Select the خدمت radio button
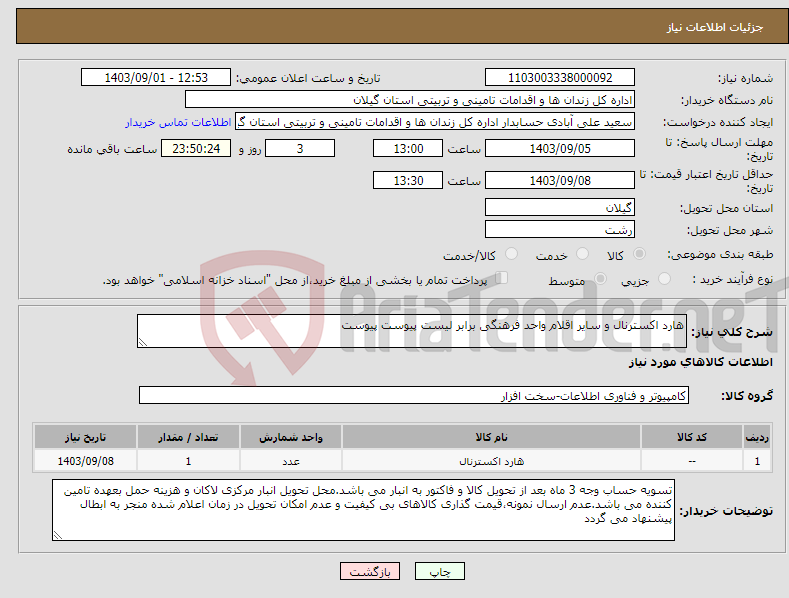Image resolution: width=789 pixels, height=598 pixels. tap(582, 254)
